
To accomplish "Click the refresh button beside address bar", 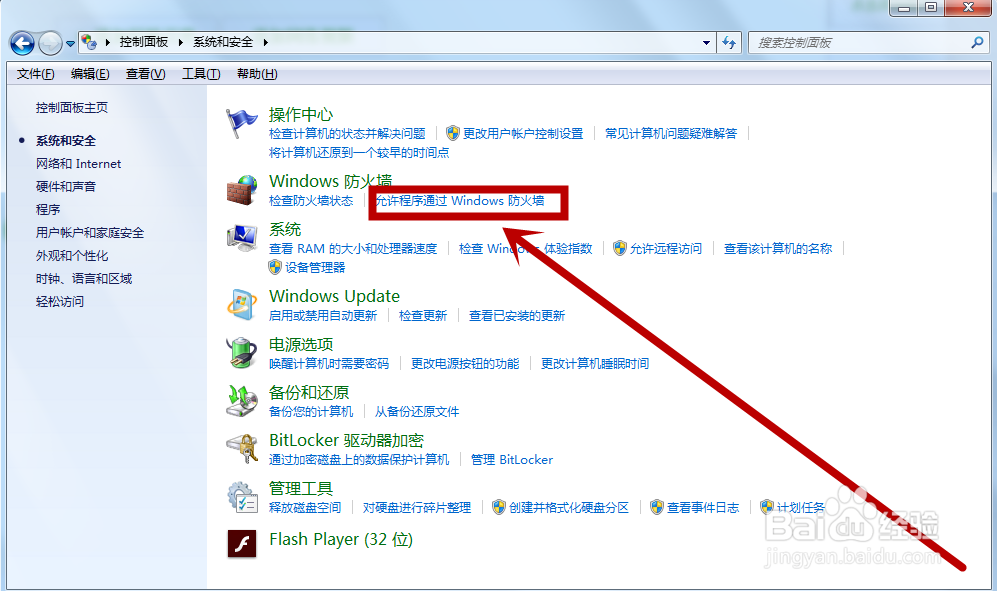I will coord(729,43).
